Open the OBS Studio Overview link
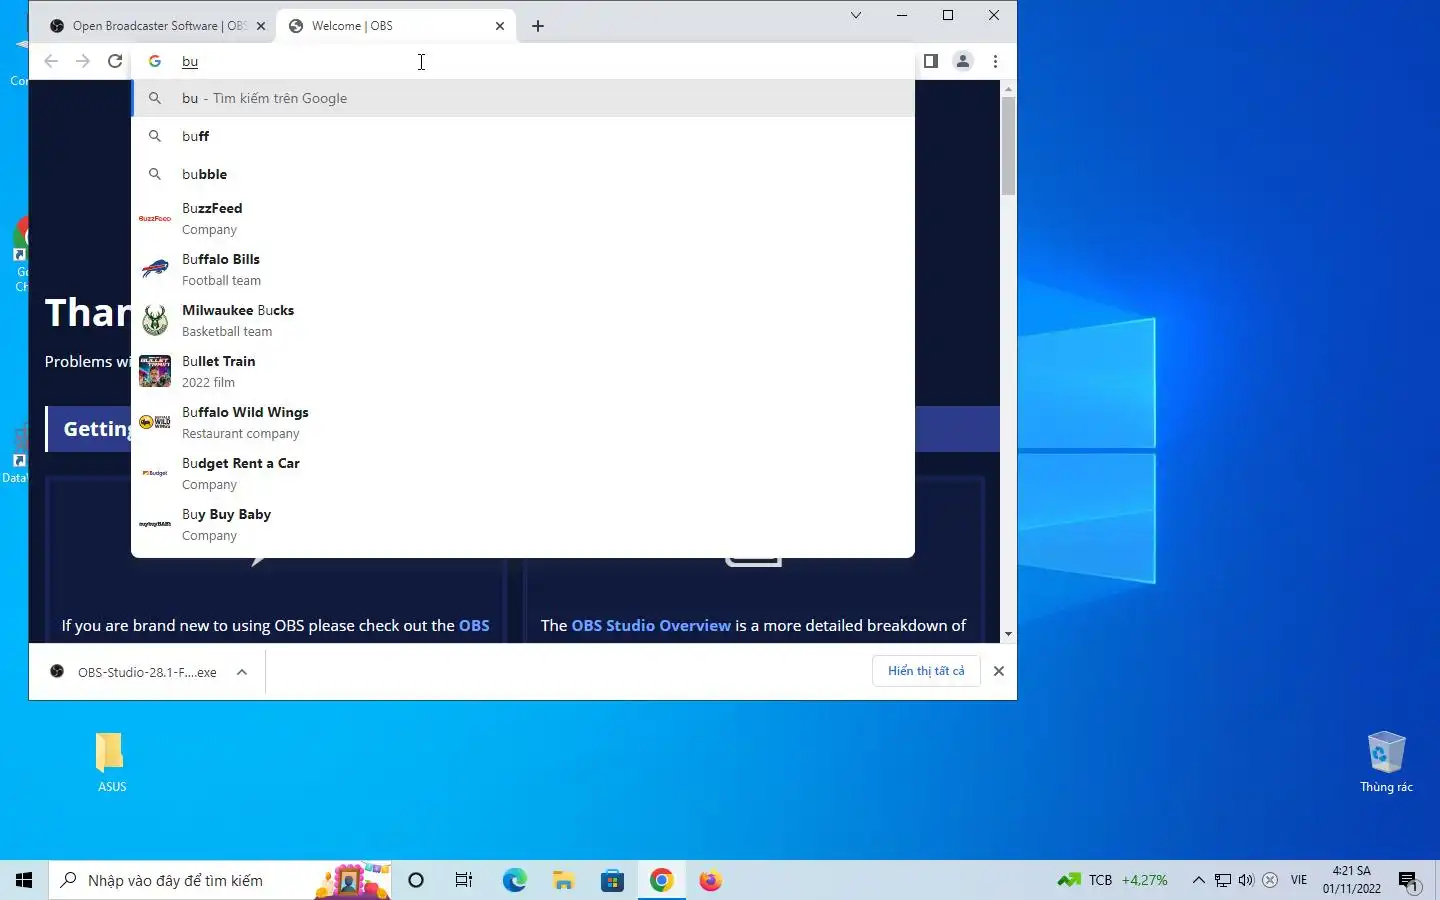Viewport: 1440px width, 900px height. (651, 626)
